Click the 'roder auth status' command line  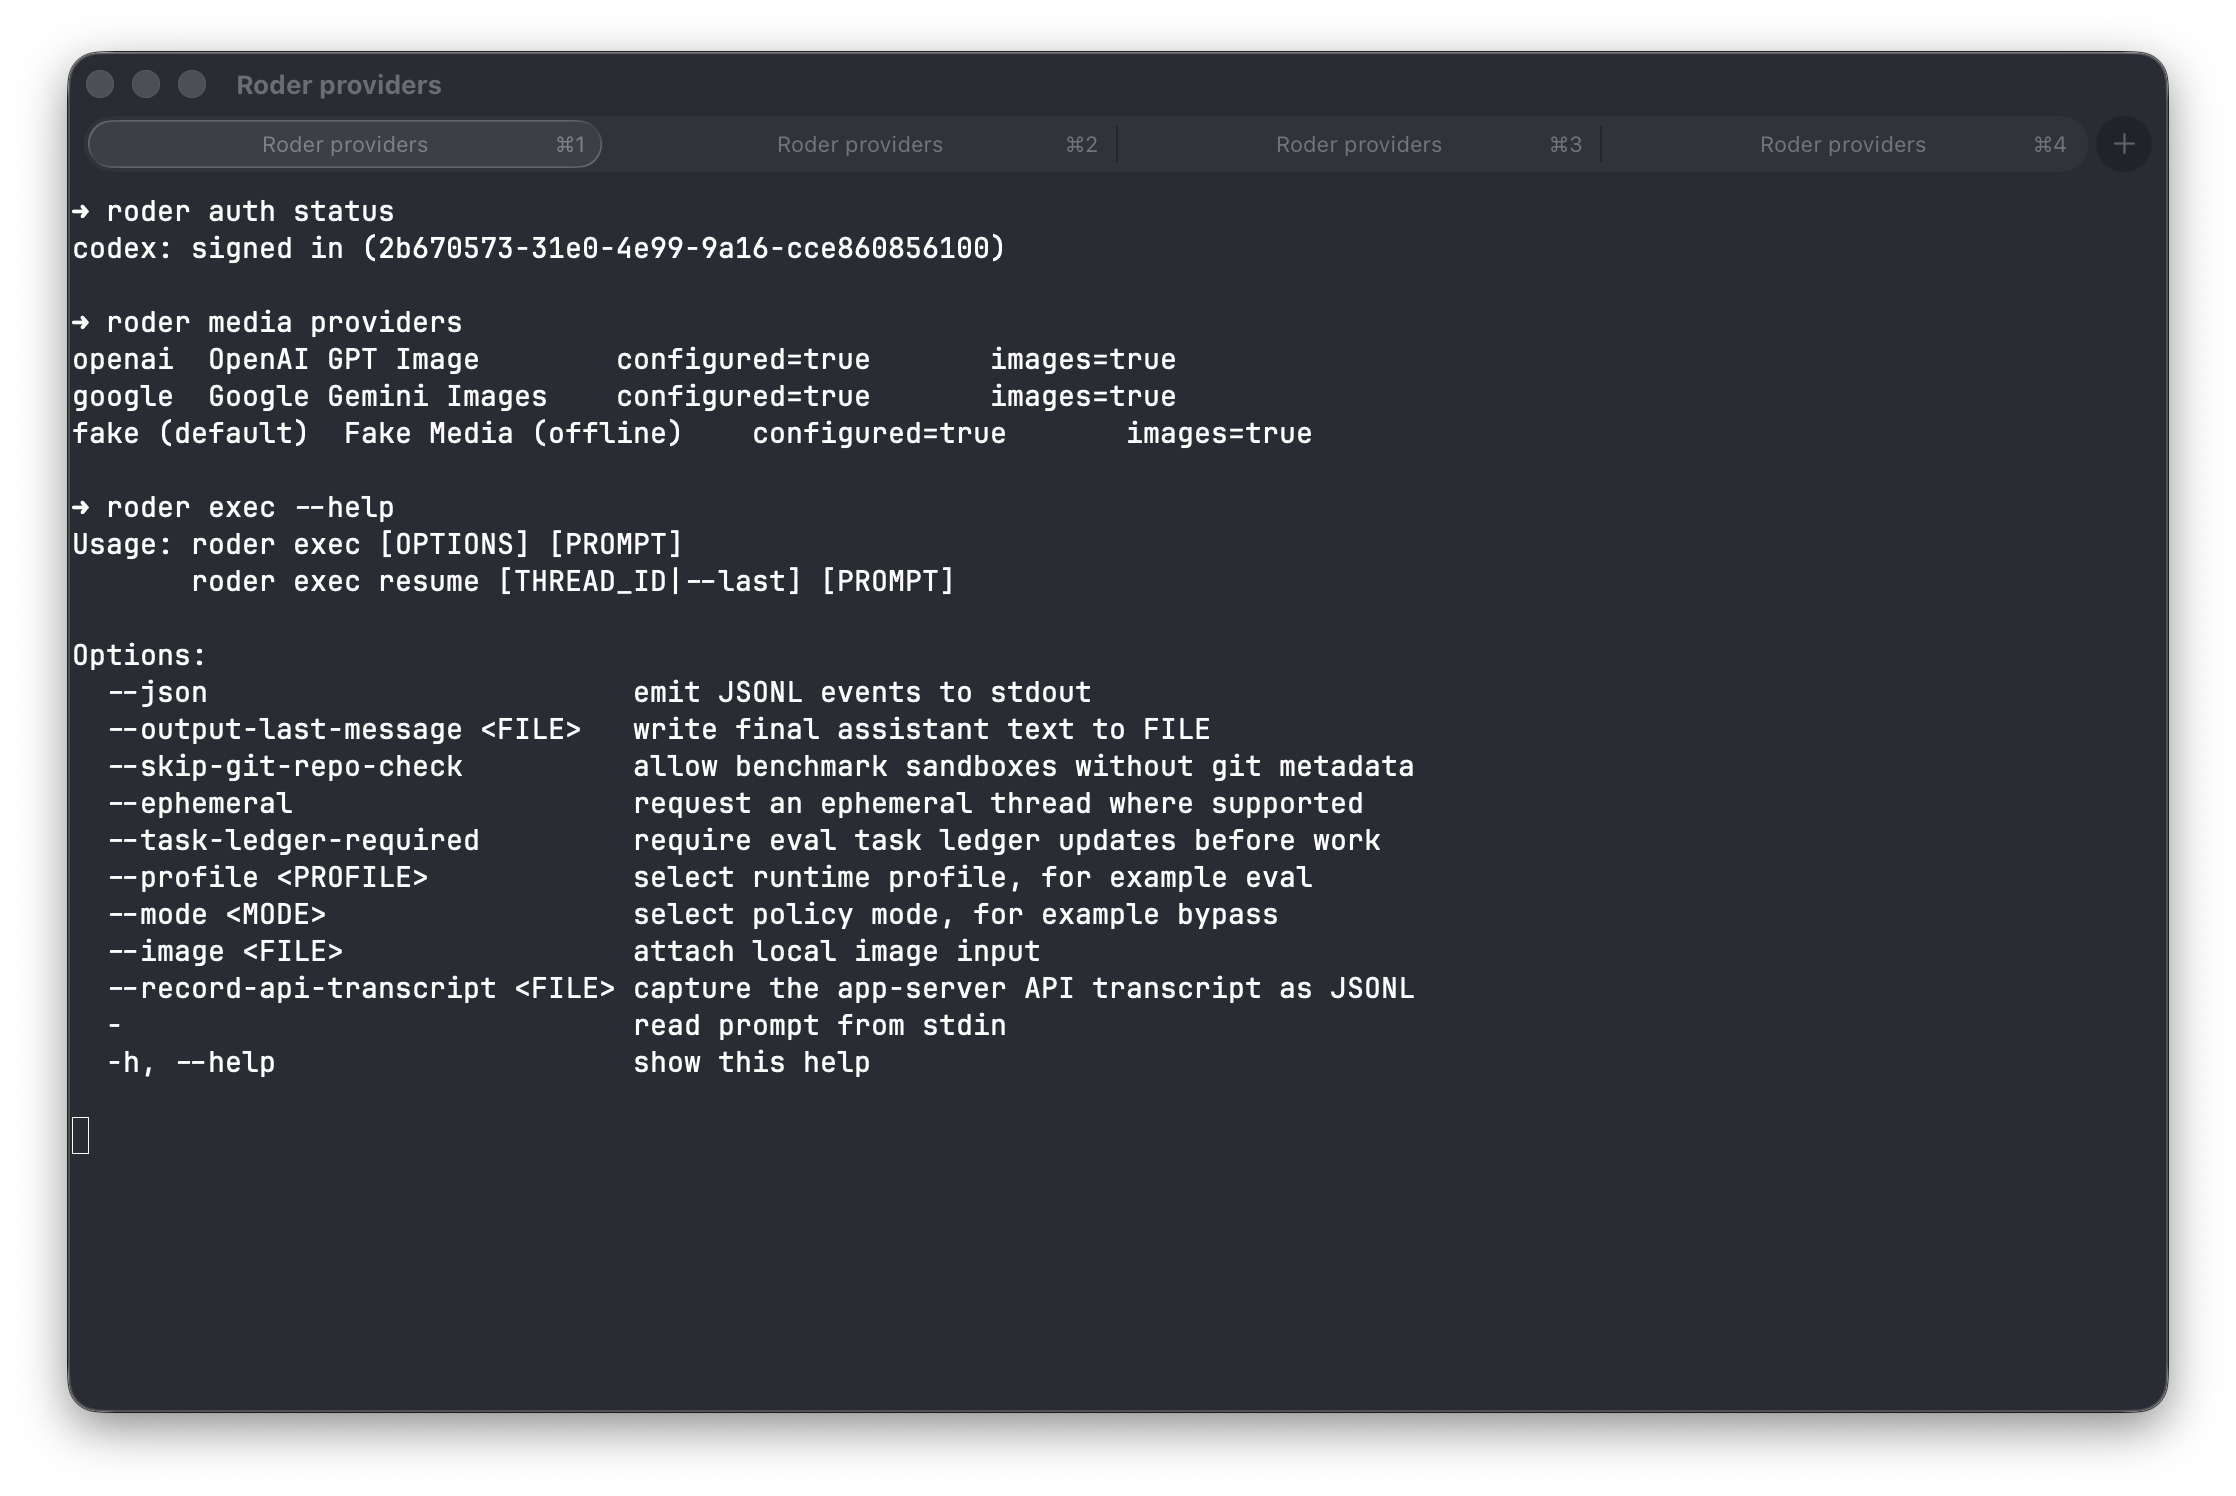click(233, 211)
